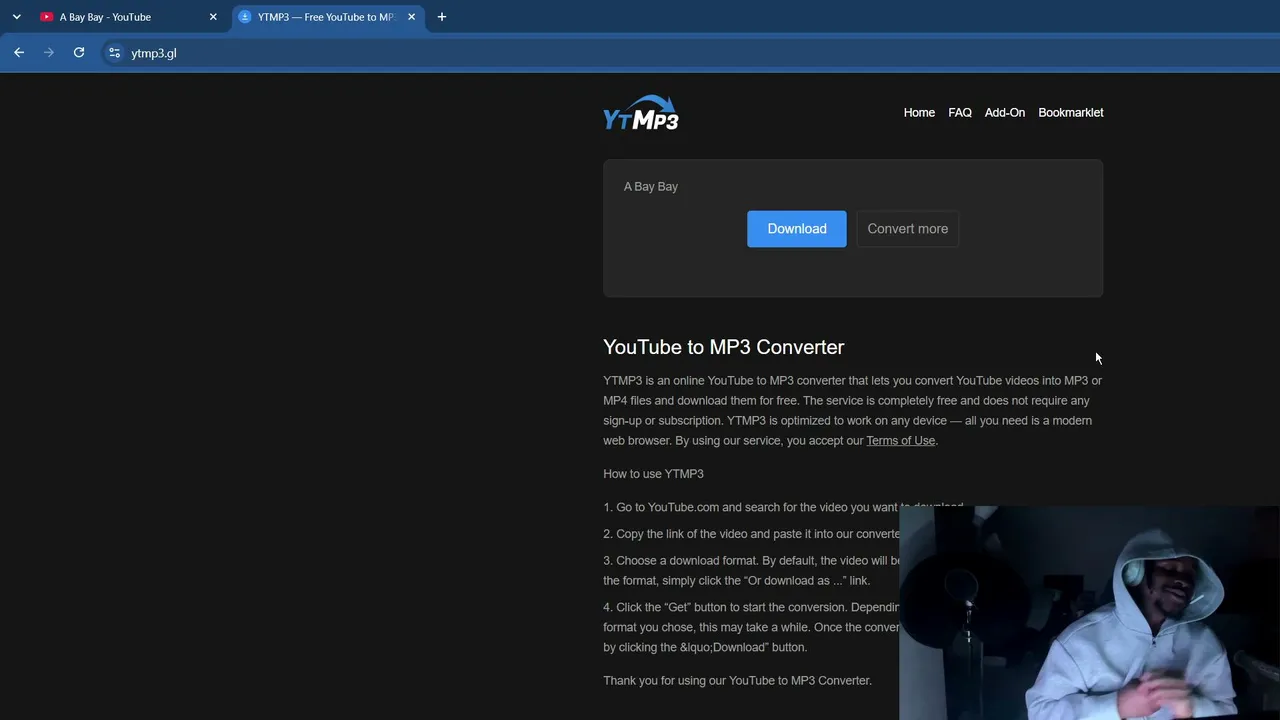Click the A Bay Bay video title text
This screenshot has width=1280, height=720.
point(651,187)
